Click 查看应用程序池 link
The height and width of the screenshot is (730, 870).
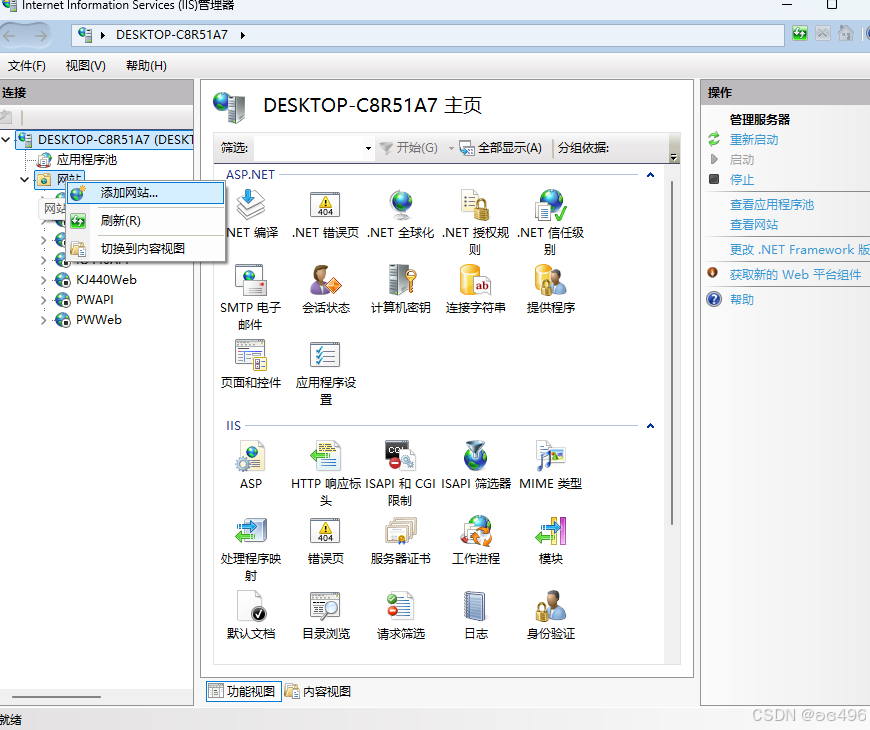(x=772, y=205)
